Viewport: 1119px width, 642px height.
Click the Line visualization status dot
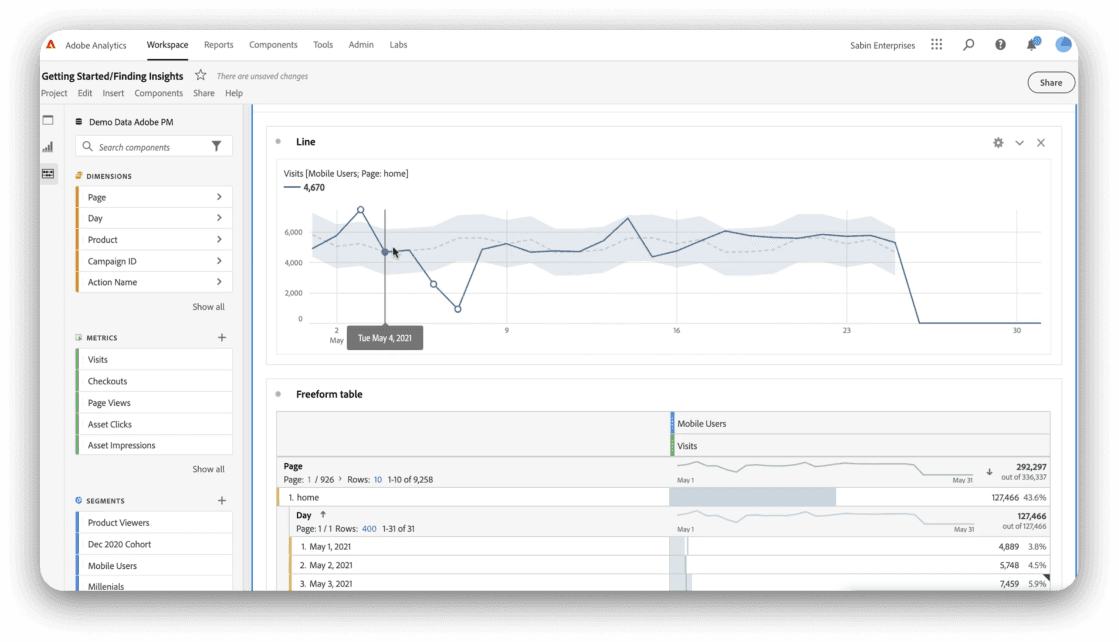pos(278,141)
